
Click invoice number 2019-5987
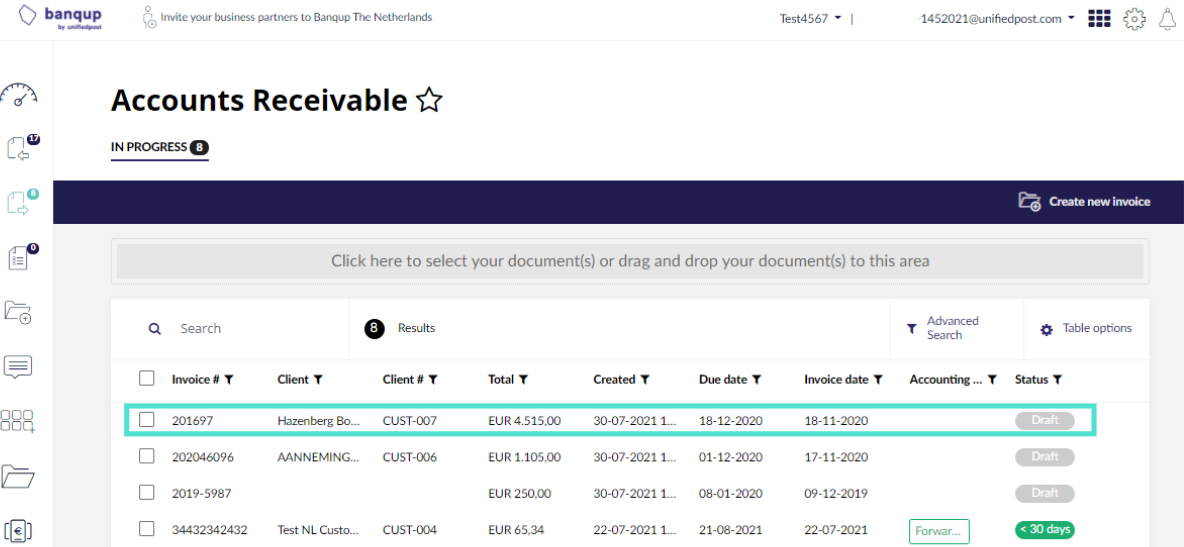coord(202,493)
